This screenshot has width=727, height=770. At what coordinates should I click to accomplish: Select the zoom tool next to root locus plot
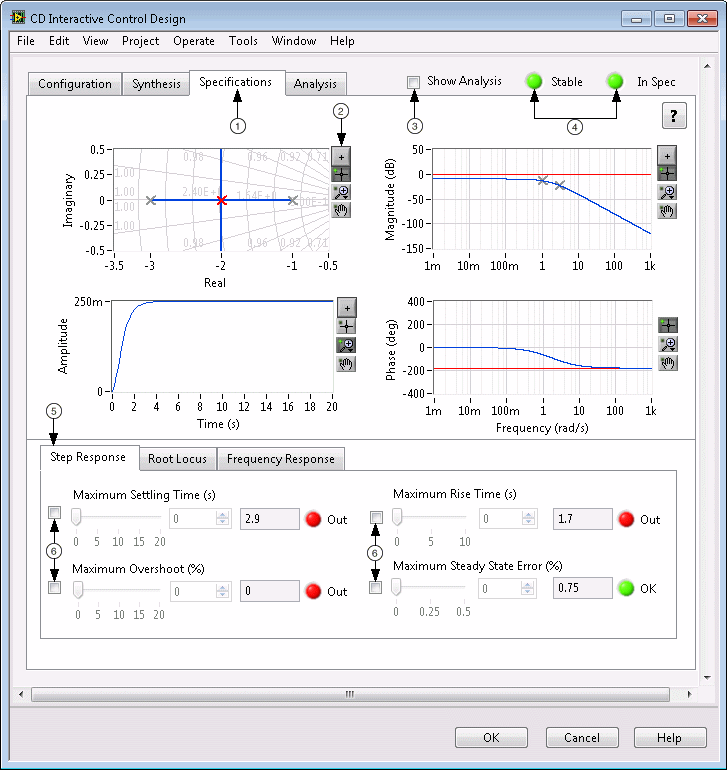click(341, 192)
